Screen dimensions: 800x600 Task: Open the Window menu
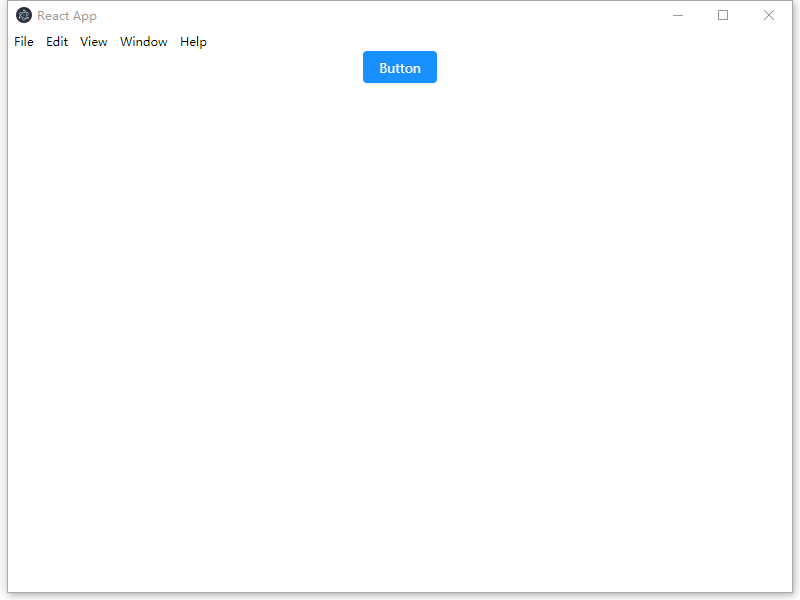click(x=143, y=42)
